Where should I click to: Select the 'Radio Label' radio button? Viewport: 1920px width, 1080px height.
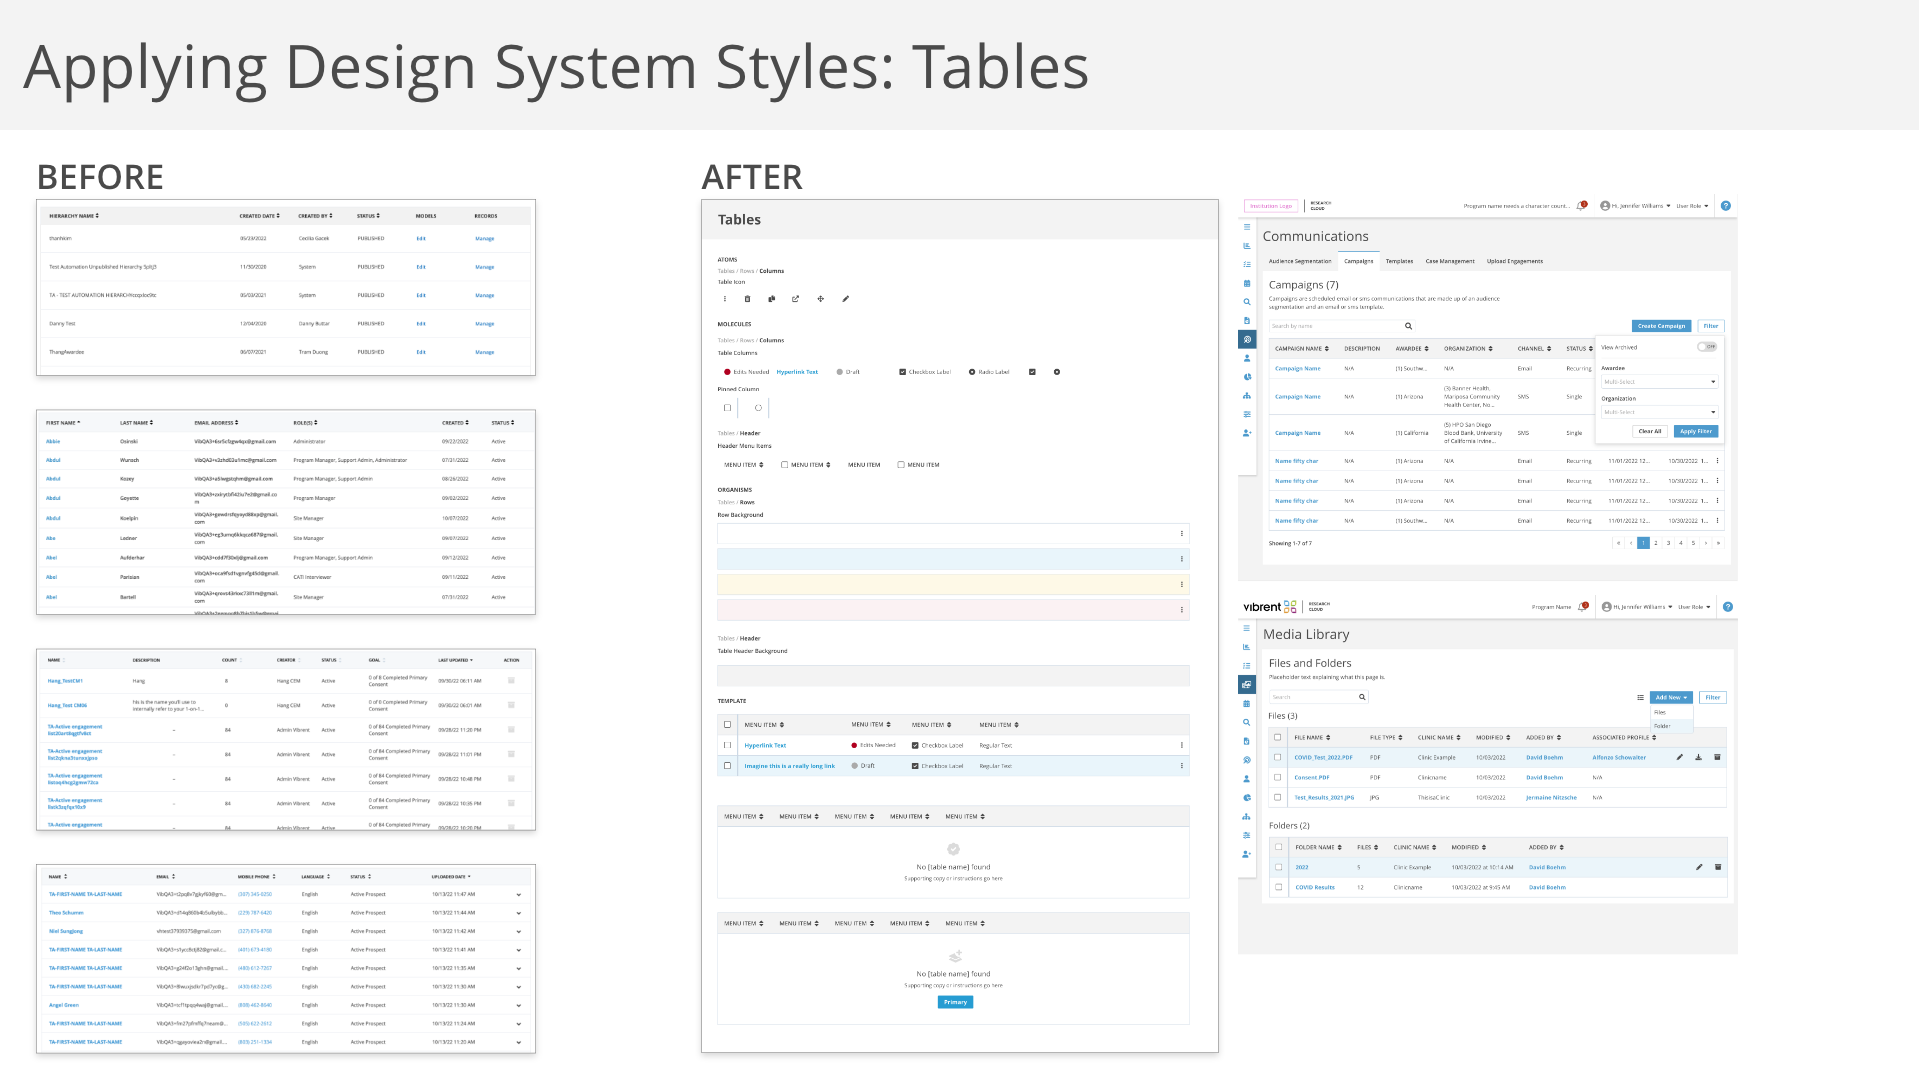pos(972,372)
